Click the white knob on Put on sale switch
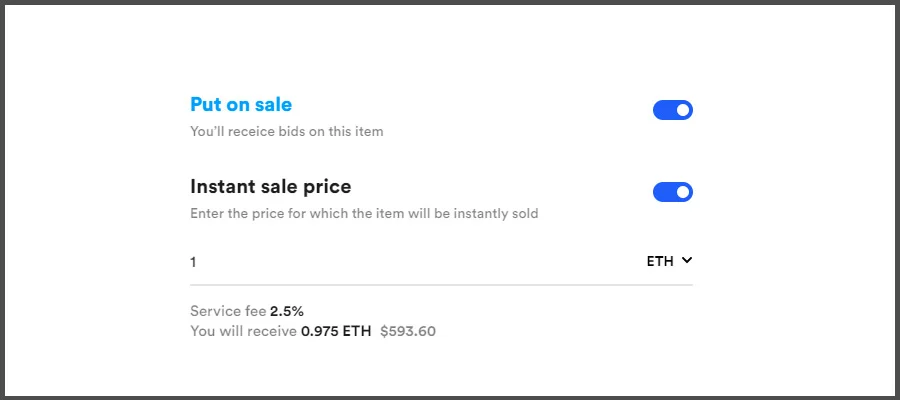Image resolution: width=900 pixels, height=400 pixels. 683,110
